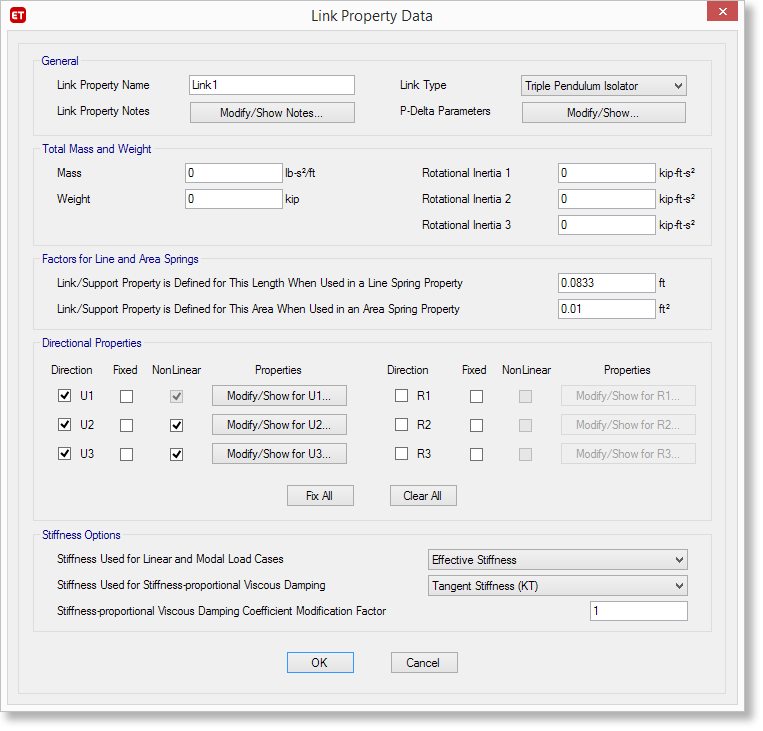The image size is (763, 731).
Task: Toggle the U2 direction checkbox
Action: (x=64, y=425)
